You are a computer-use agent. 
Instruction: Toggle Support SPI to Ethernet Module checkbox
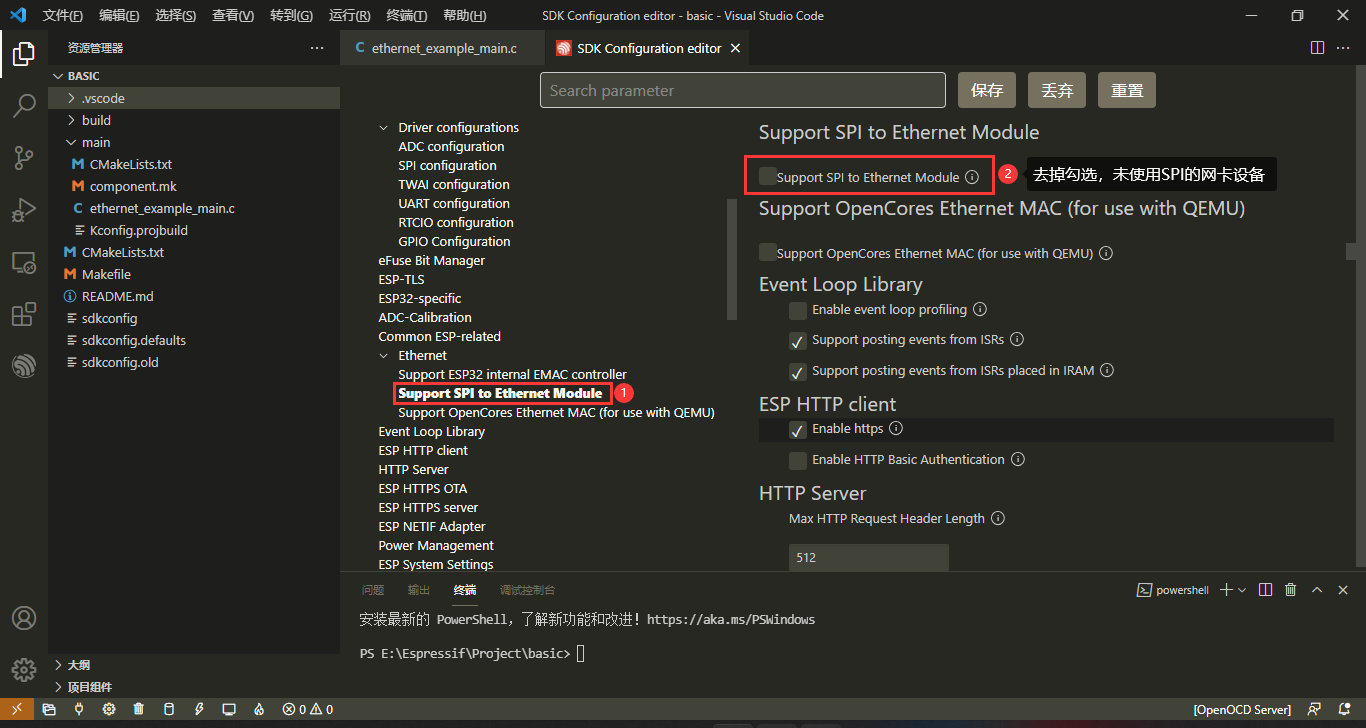[x=768, y=176]
